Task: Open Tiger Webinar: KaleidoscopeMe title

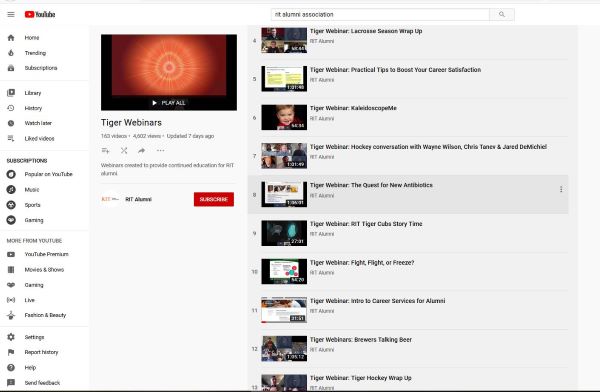Action: tap(353, 108)
